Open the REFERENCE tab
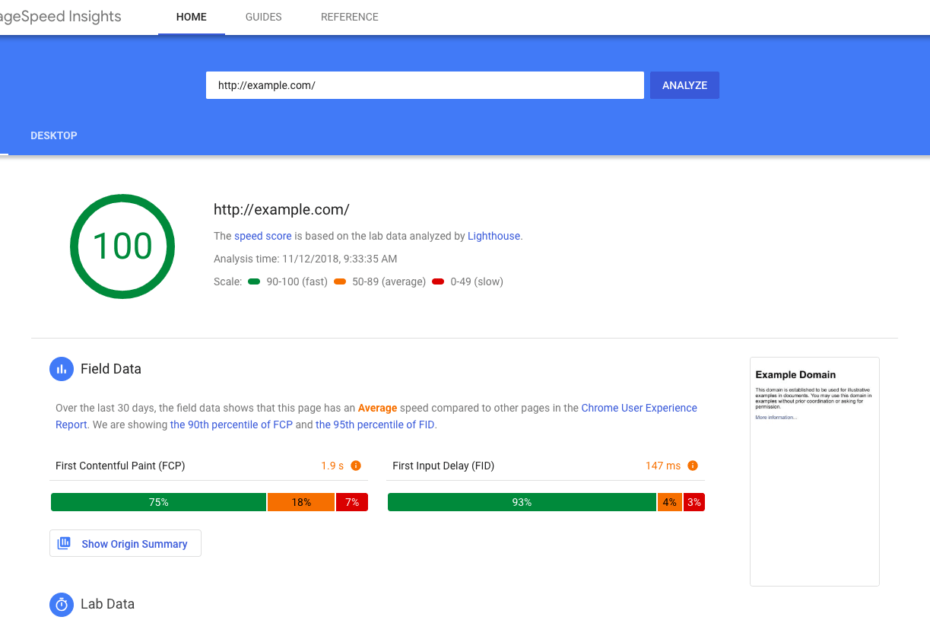Image resolution: width=930 pixels, height=620 pixels. (x=349, y=16)
